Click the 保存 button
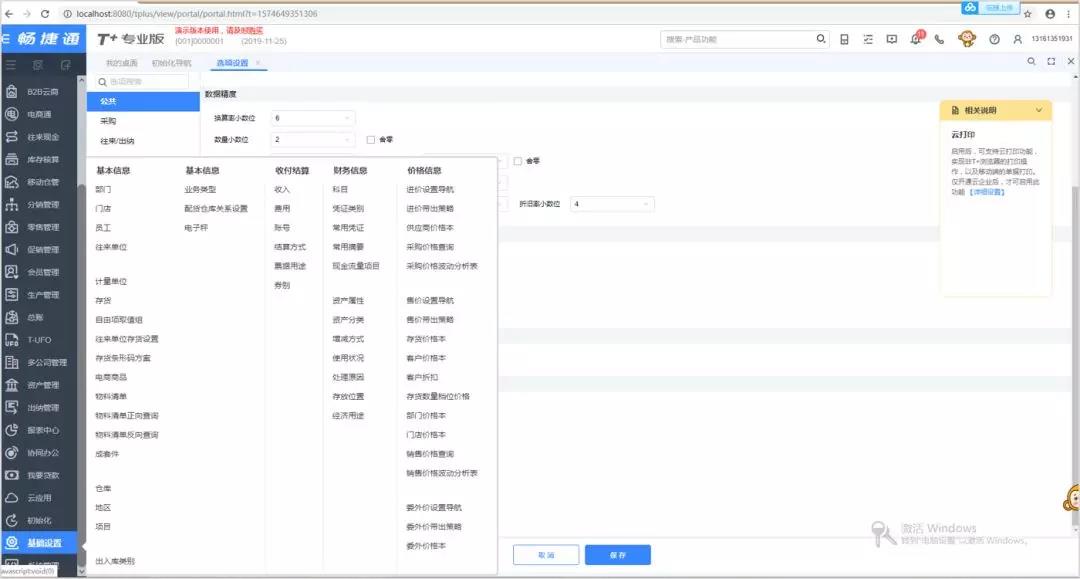1080x579 pixels. 618,555
